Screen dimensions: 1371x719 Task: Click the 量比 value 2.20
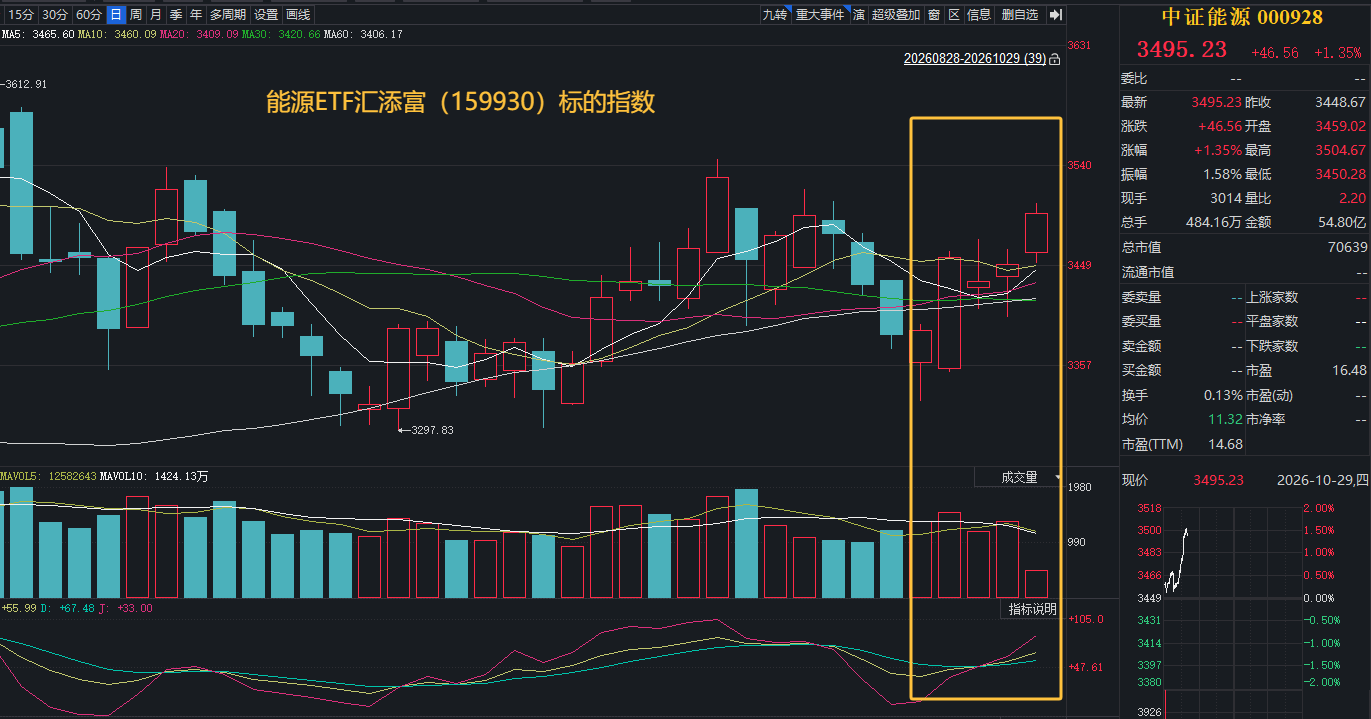click(1353, 198)
